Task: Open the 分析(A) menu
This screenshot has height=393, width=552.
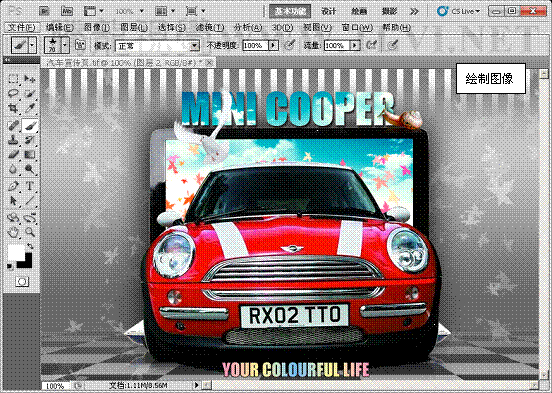Action: [x=248, y=28]
